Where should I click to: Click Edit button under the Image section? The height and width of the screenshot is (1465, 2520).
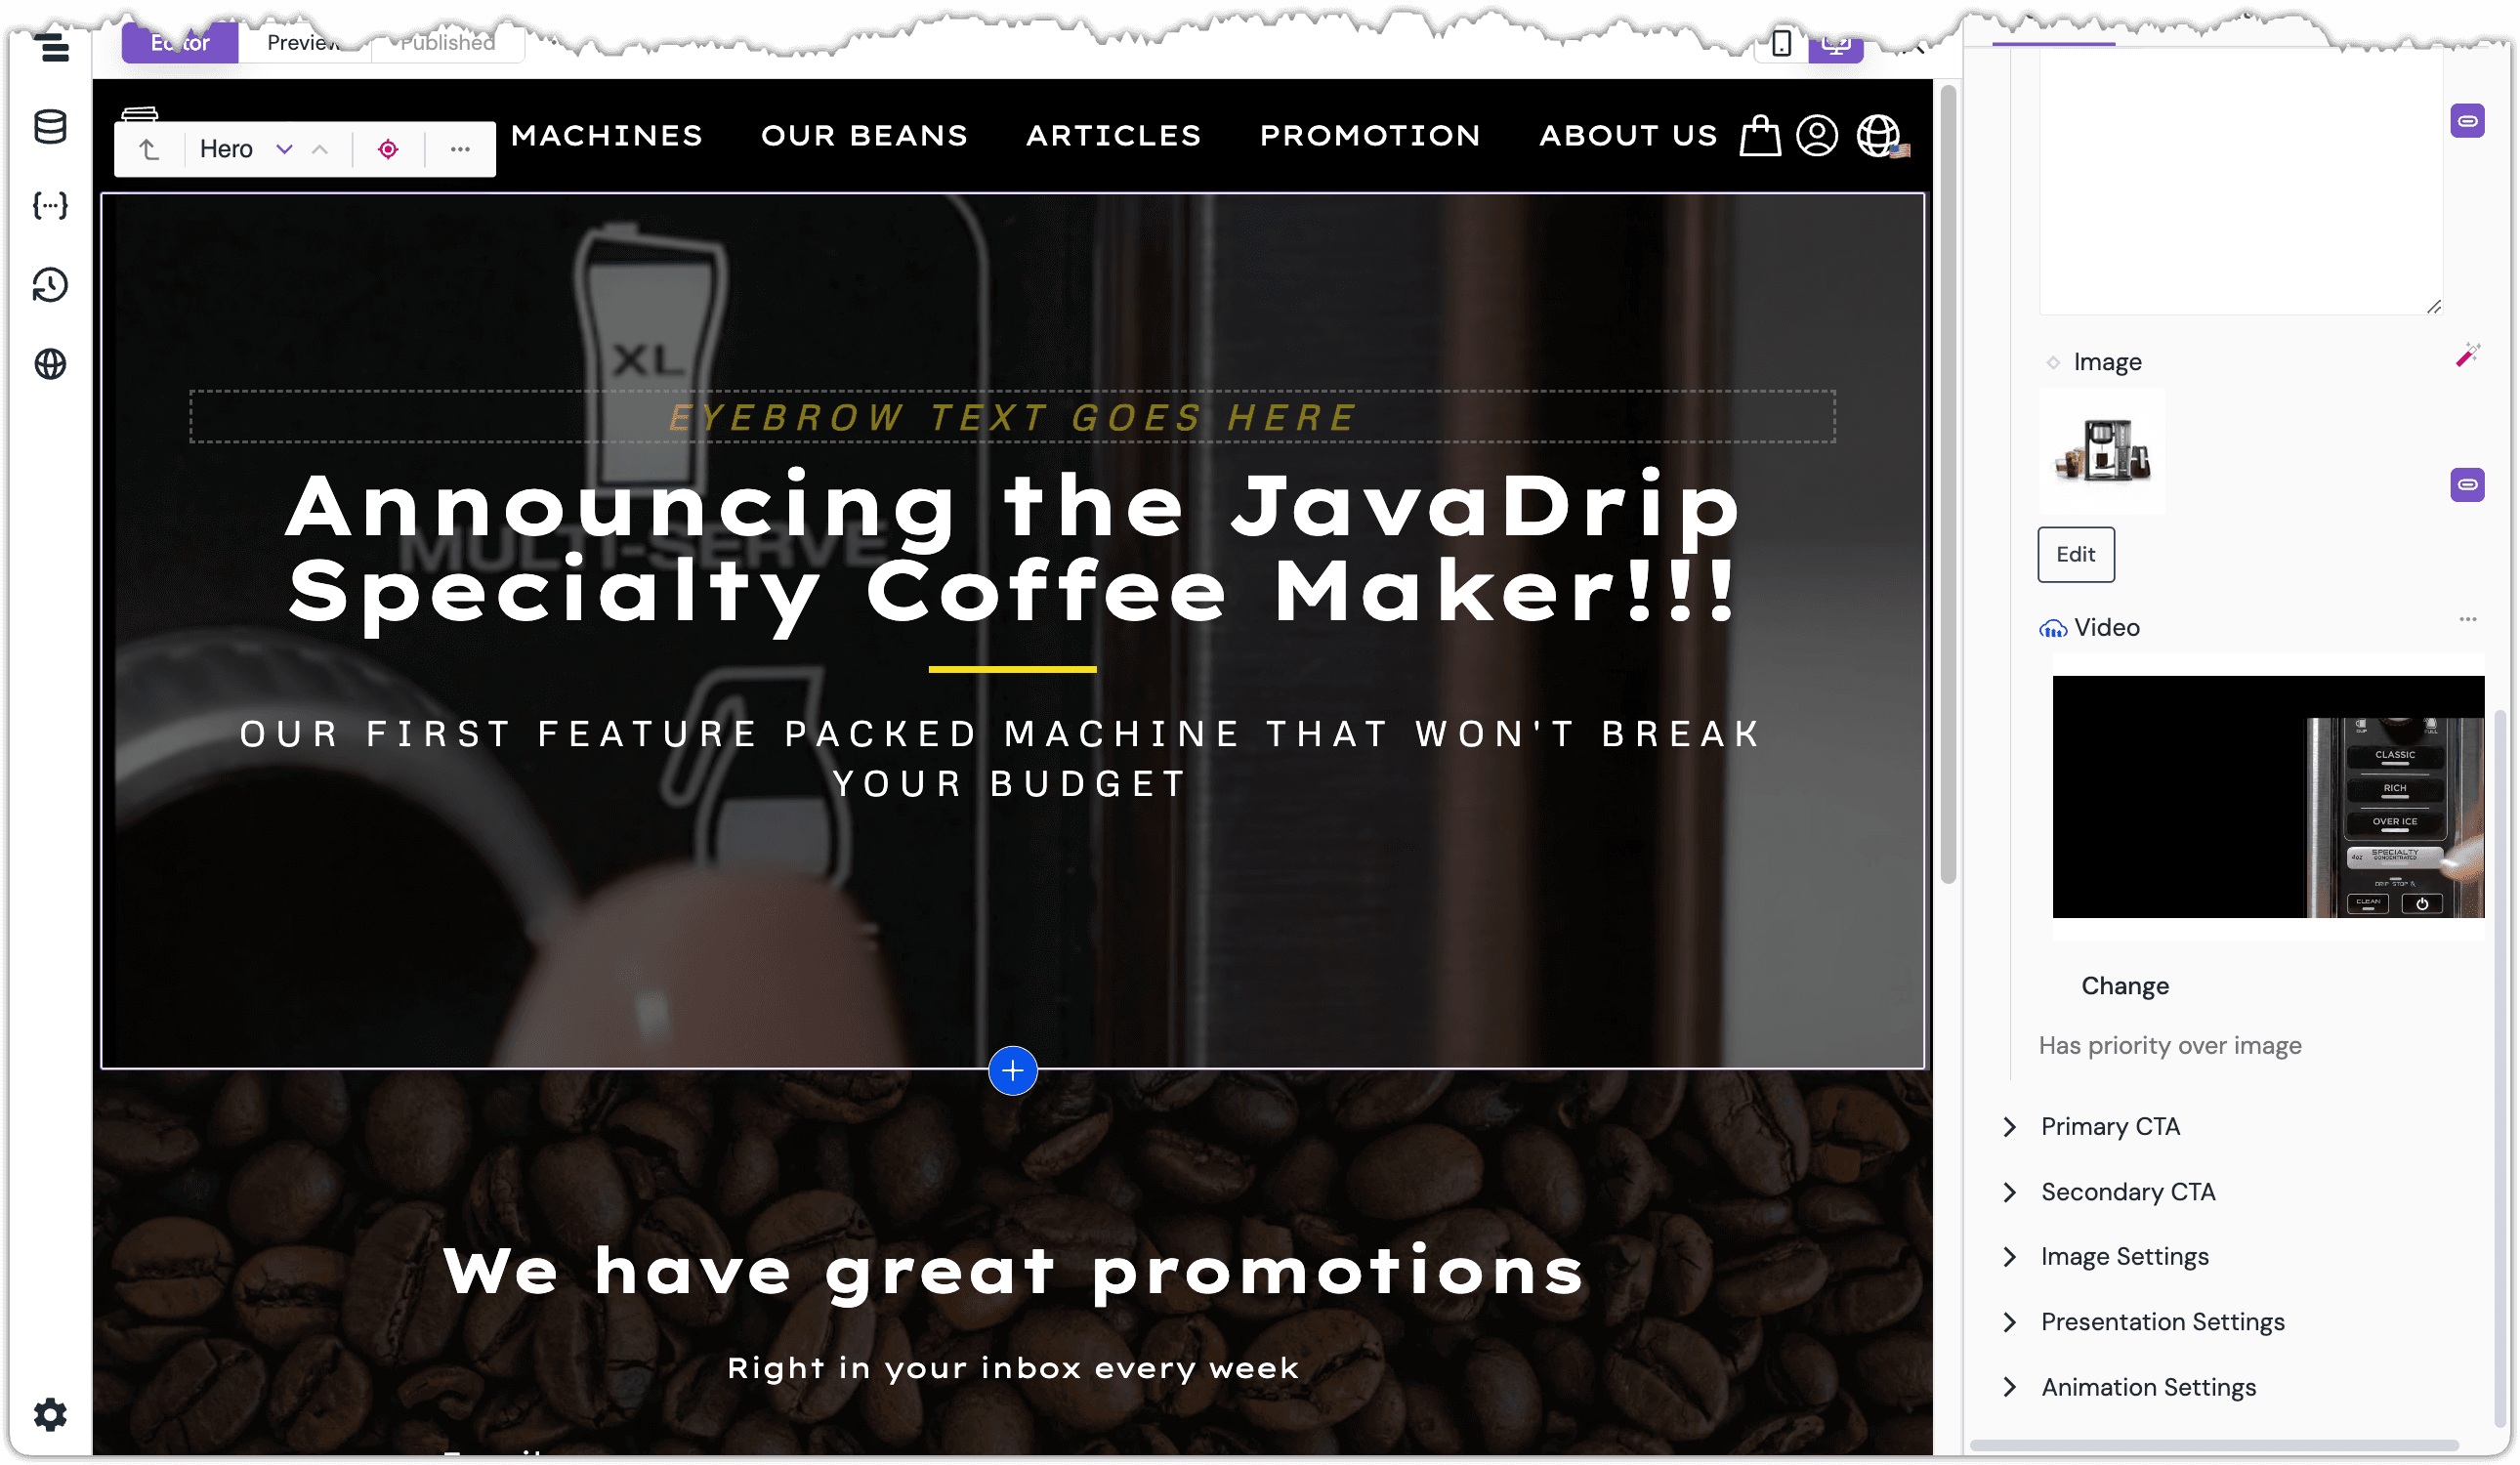click(2076, 553)
